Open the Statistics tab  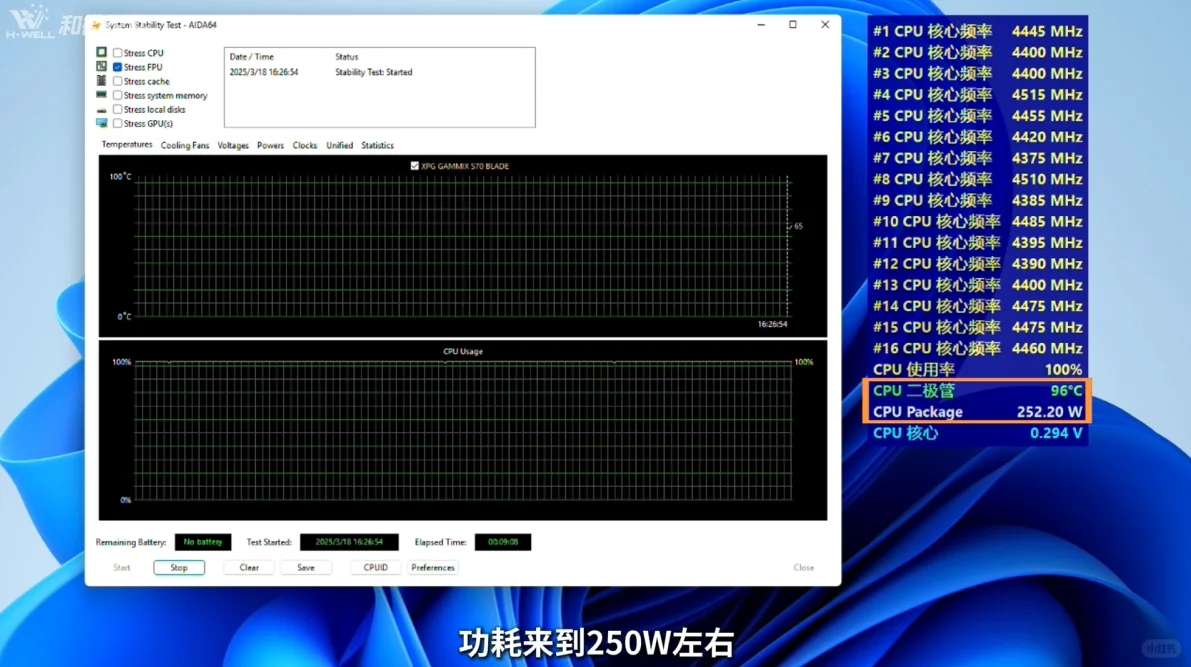pyautogui.click(x=378, y=145)
